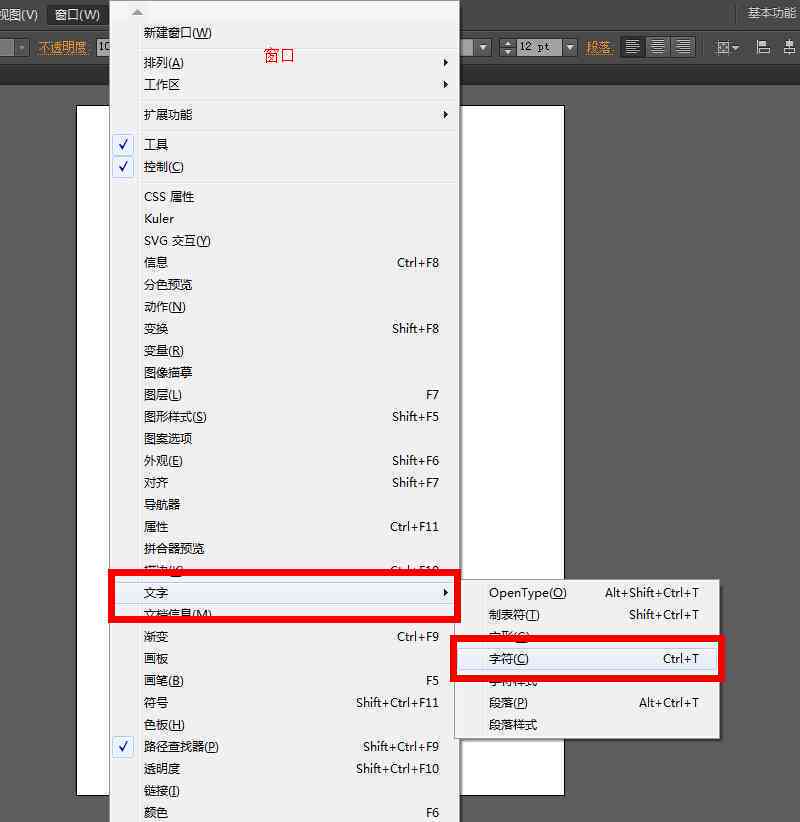800x822 pixels.
Task: Uncheck the 控制(C) panel entry
Action: click(284, 167)
